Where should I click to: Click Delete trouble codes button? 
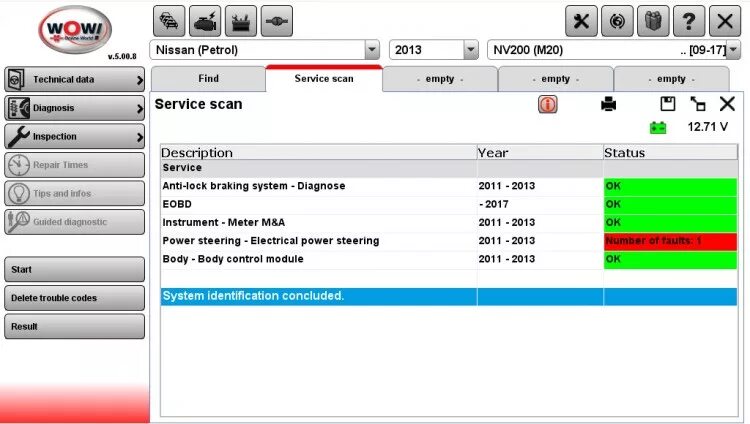74,298
